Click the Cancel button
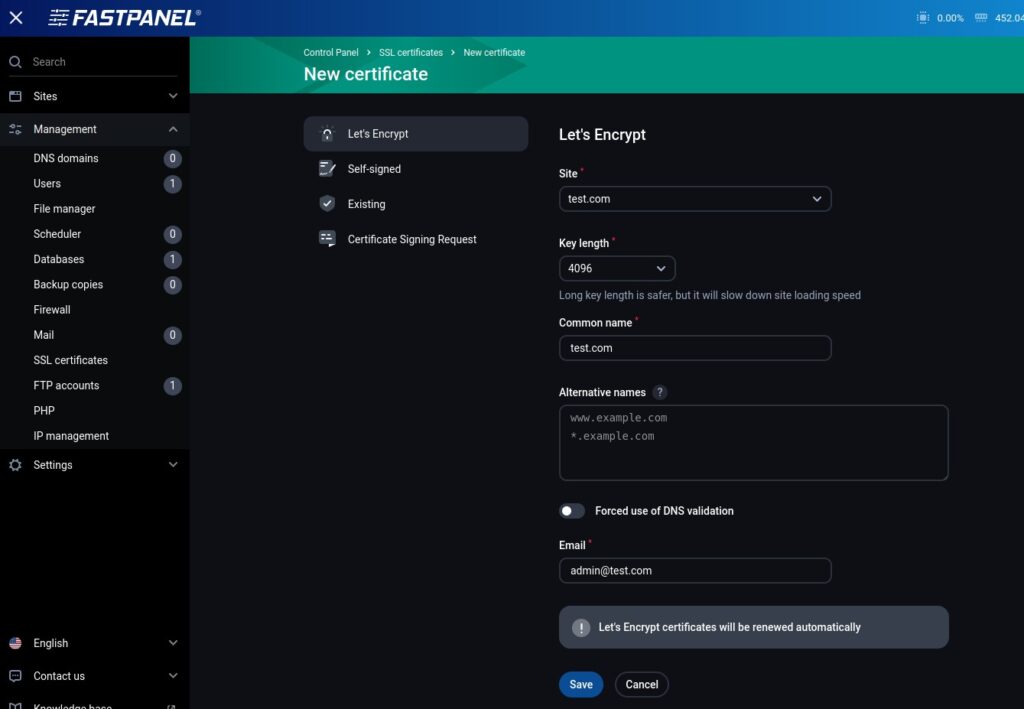The image size is (1024, 709). (641, 684)
